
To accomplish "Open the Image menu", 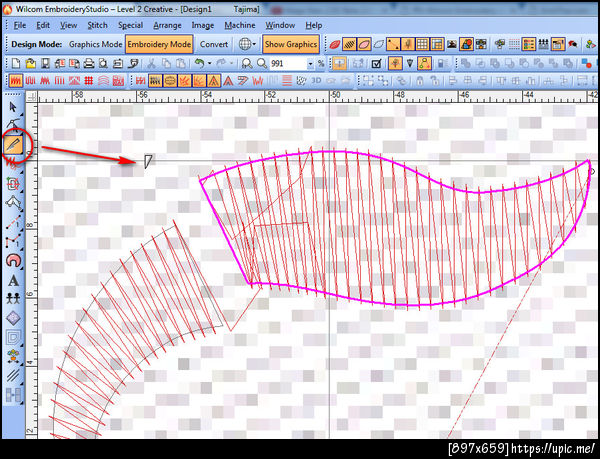I will point(203,25).
